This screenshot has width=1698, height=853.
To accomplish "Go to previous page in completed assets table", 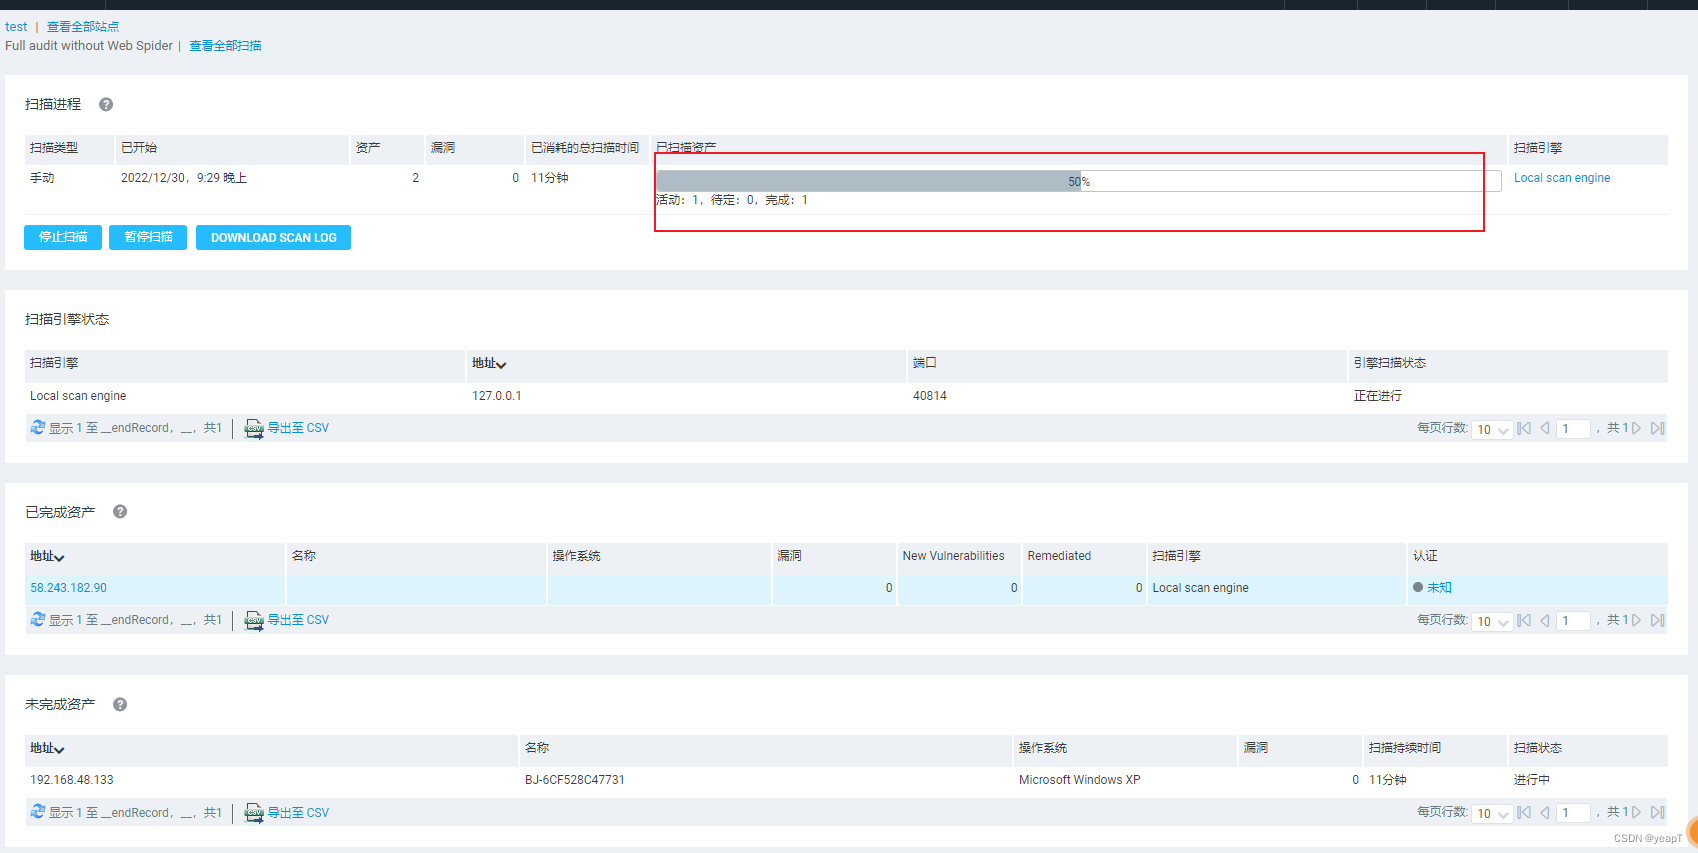I will (x=1545, y=620).
